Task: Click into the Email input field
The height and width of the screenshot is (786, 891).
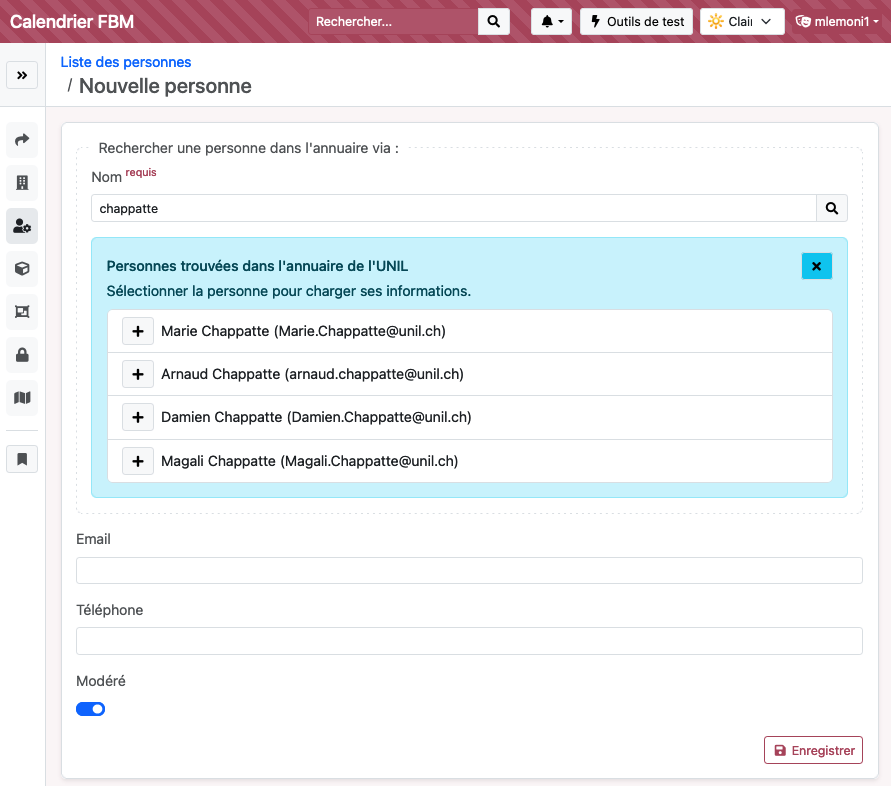Action: (x=469, y=570)
